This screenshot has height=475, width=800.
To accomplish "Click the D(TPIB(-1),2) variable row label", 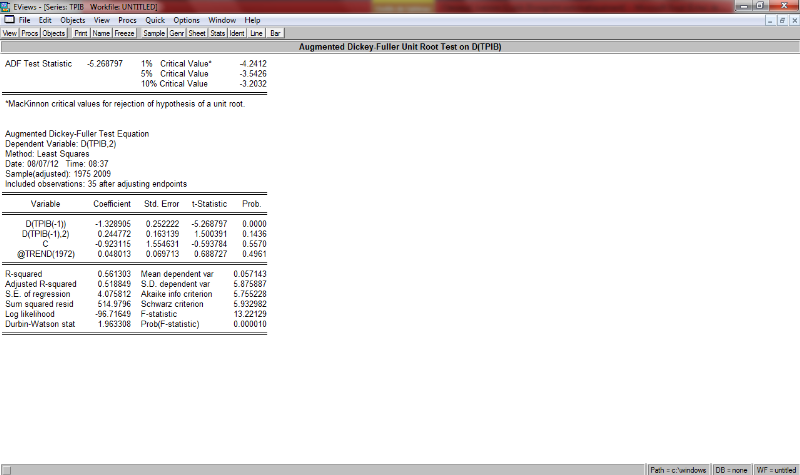I will [45, 234].
